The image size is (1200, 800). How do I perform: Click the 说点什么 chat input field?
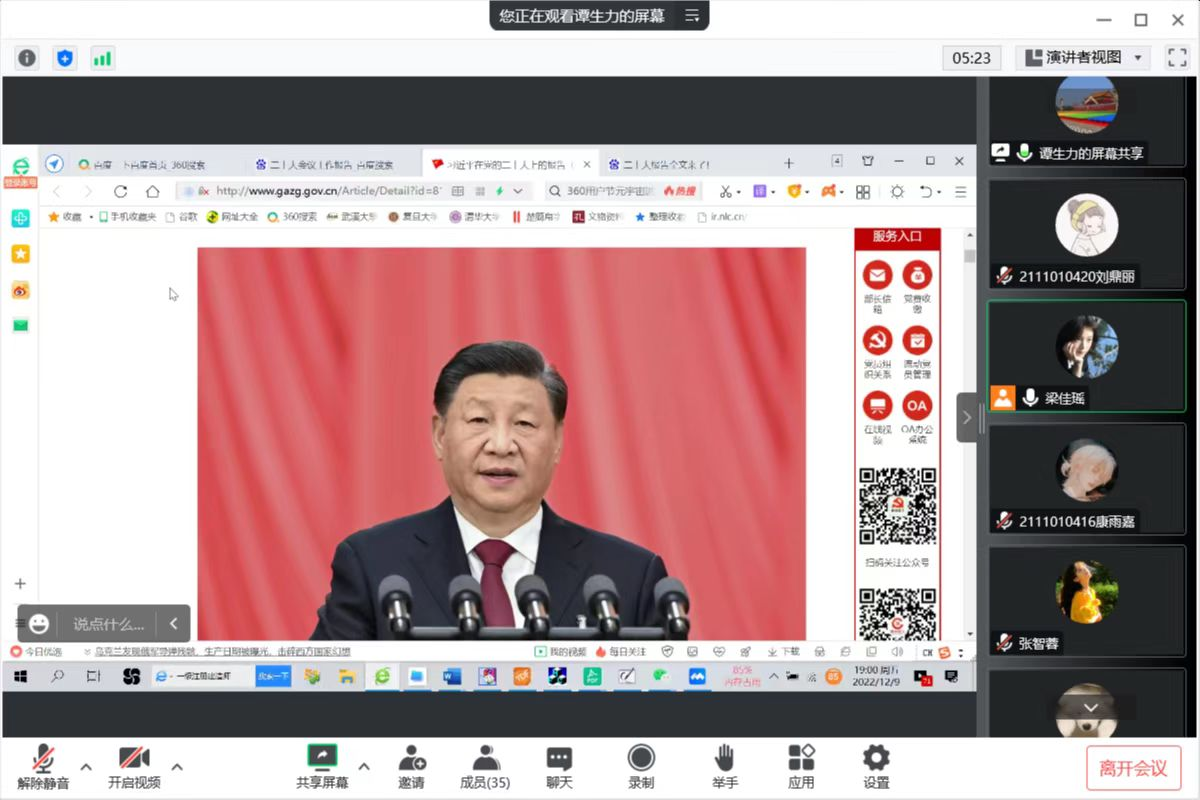[x=108, y=624]
